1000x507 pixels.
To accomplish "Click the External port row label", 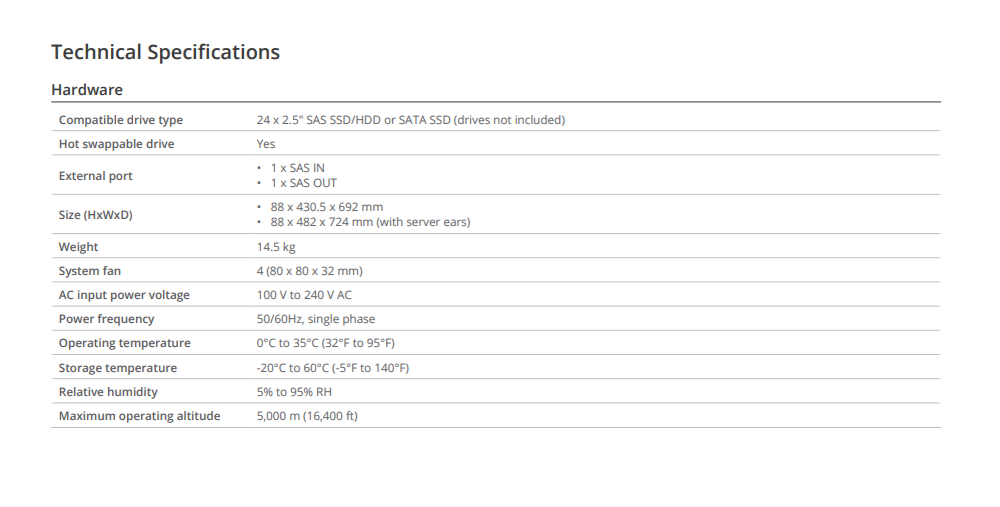I will coord(95,176).
